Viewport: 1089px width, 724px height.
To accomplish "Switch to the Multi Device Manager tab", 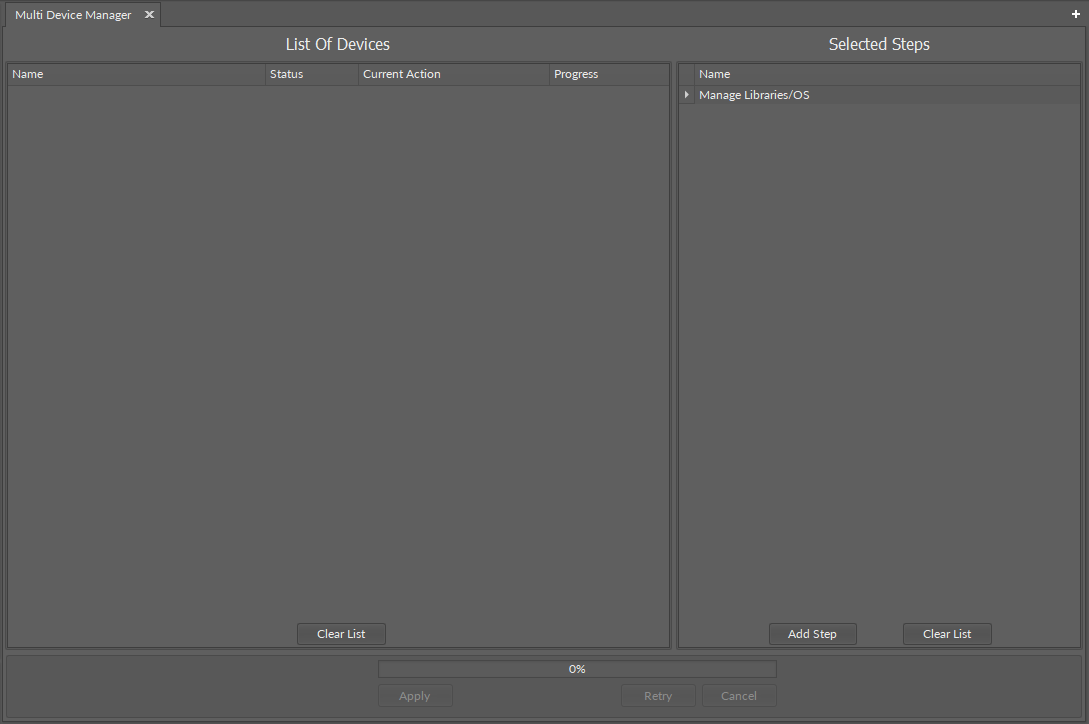I will [x=70, y=14].
